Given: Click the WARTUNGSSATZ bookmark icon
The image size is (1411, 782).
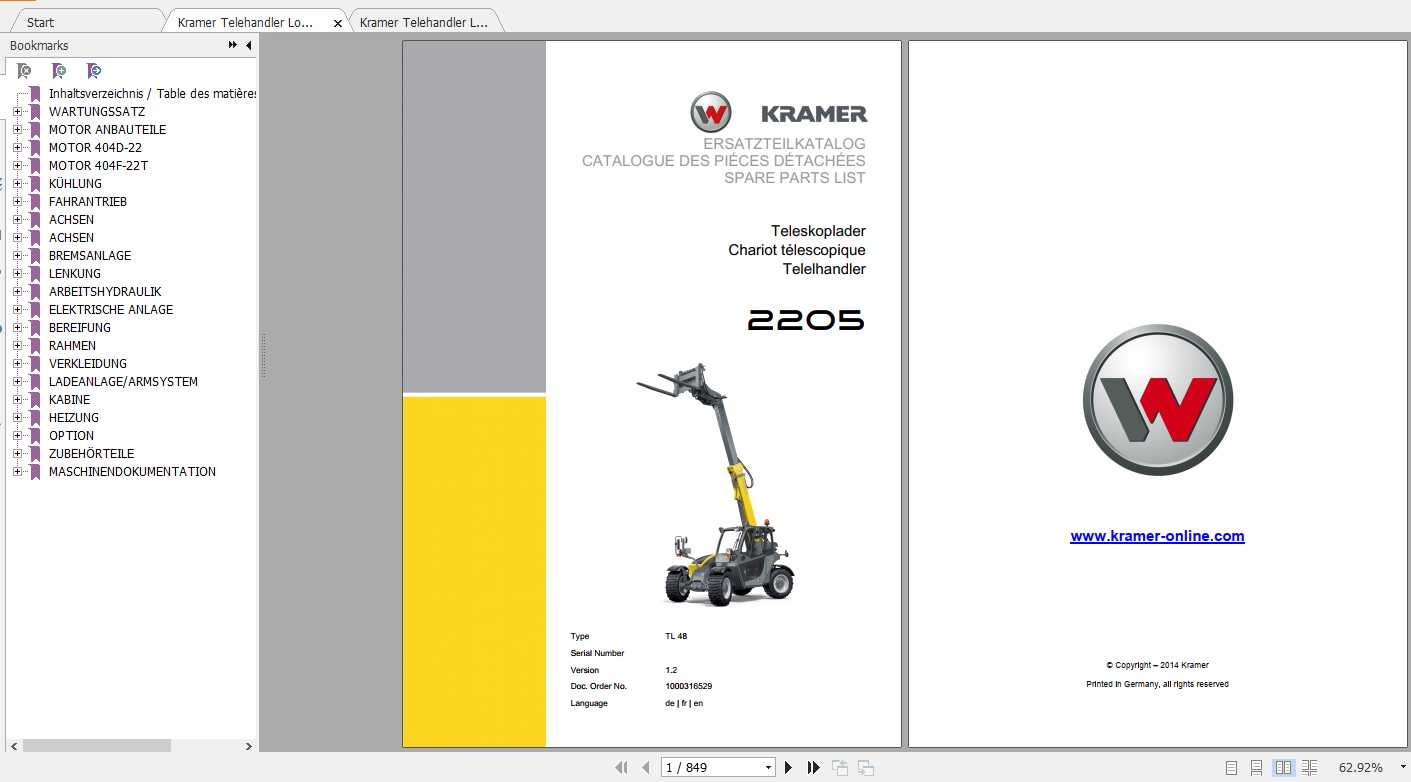Looking at the screenshot, I should pyautogui.click(x=35, y=112).
